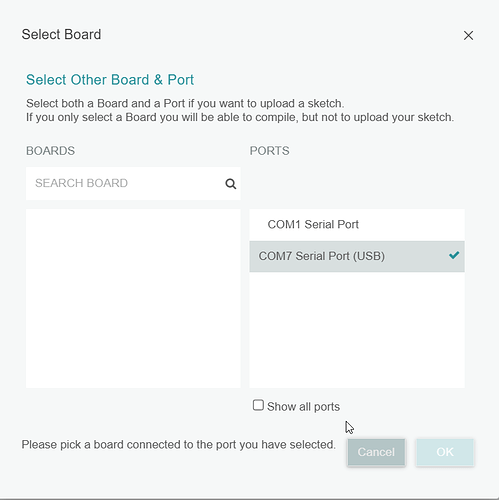Cancel the board selection dialog
Viewport: 499px width, 500px height.
coord(376,452)
